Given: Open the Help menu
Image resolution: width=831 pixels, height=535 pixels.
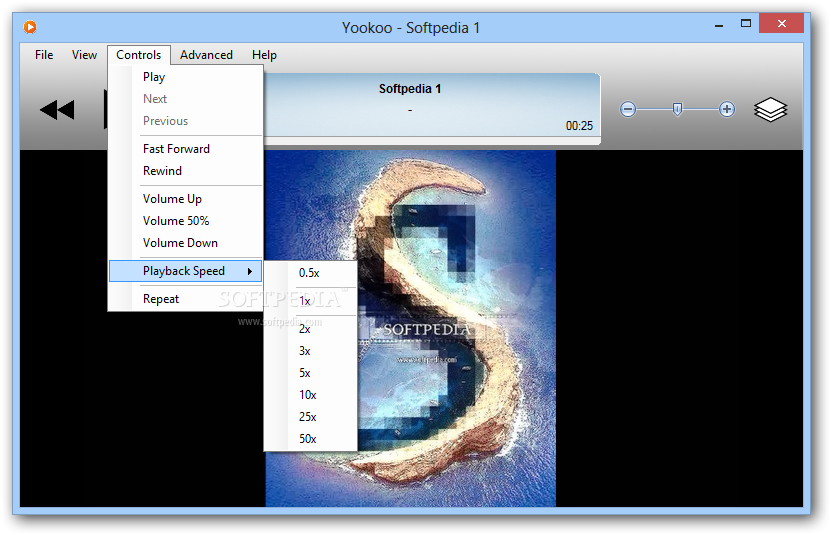Looking at the screenshot, I should 264,55.
